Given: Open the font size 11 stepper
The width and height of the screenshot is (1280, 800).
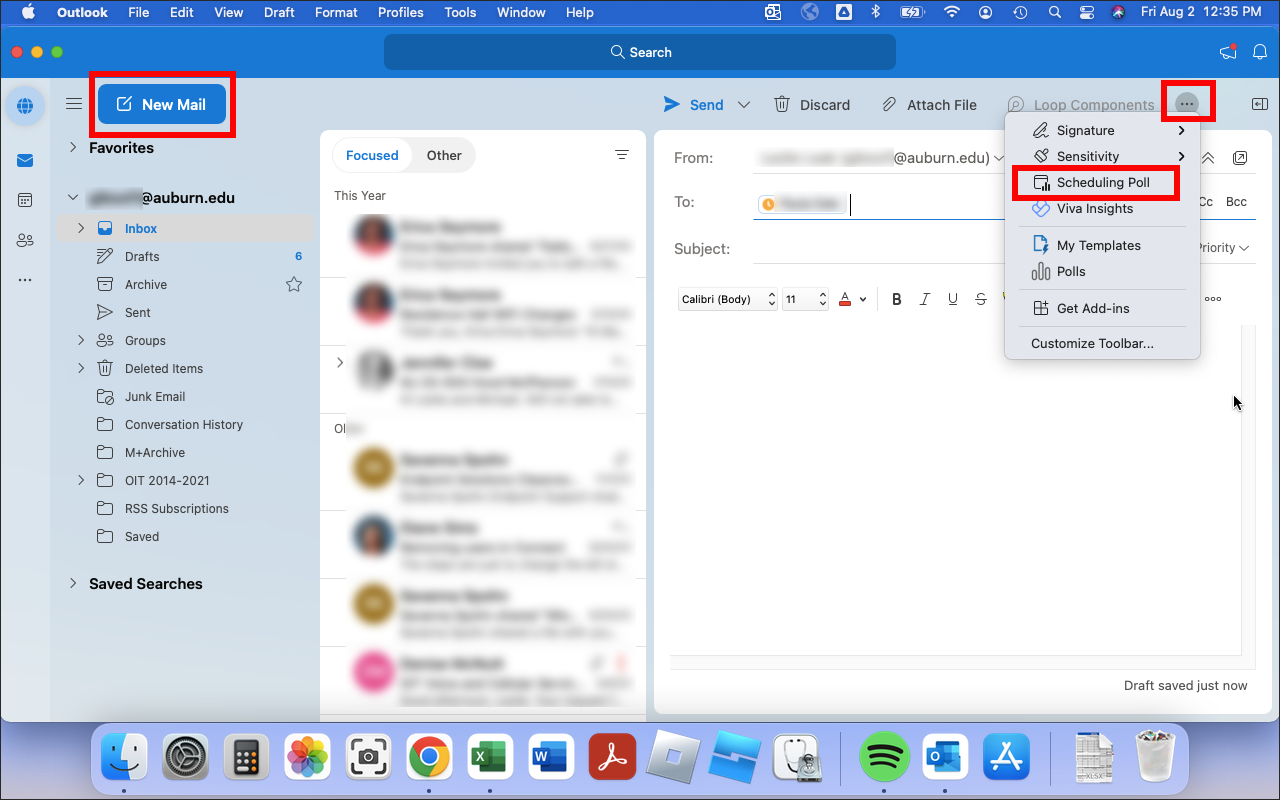Looking at the screenshot, I should (x=805, y=299).
